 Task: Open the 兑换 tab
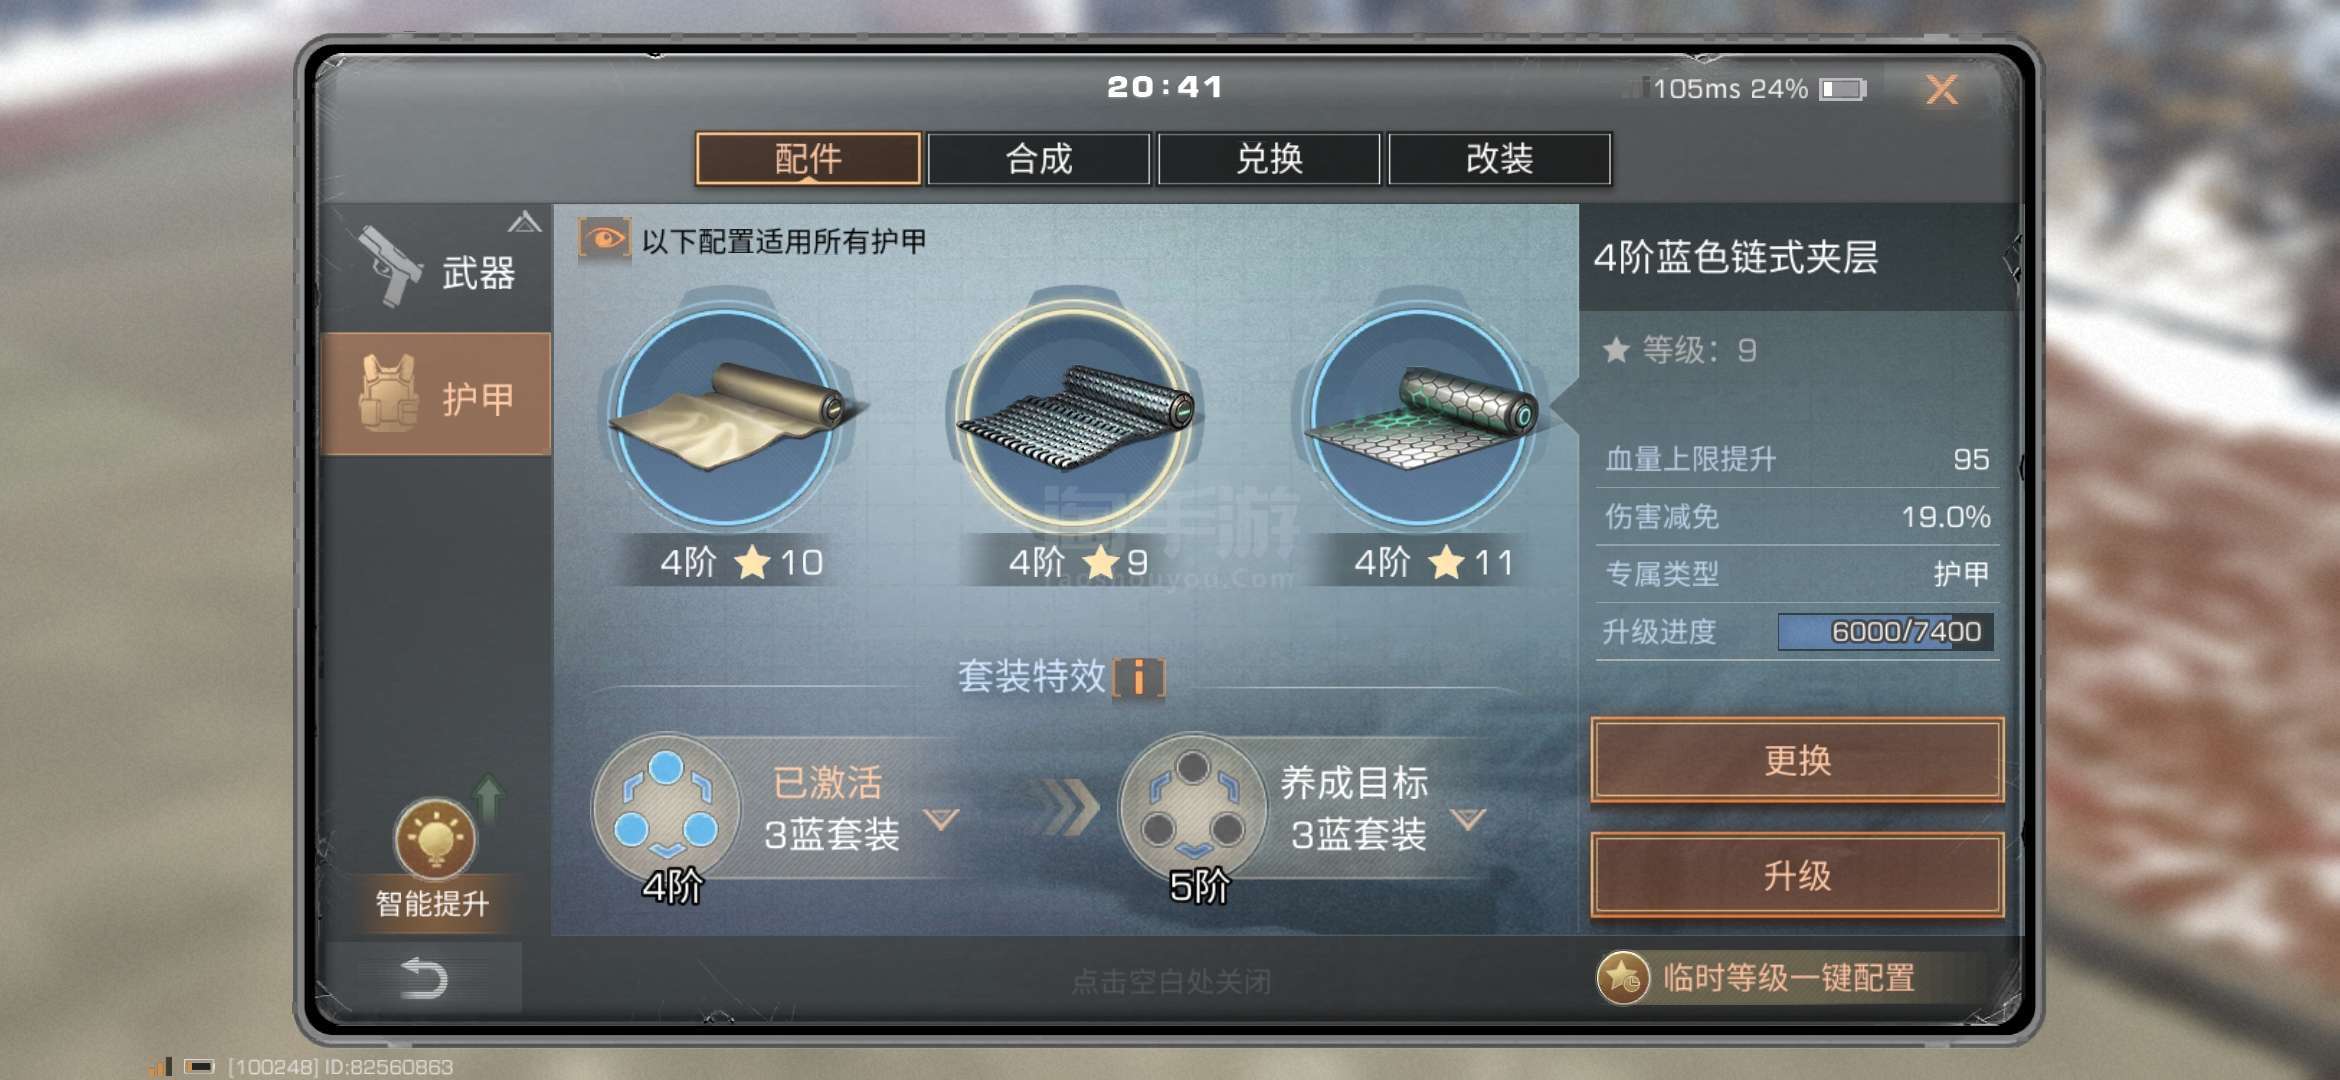1269,159
